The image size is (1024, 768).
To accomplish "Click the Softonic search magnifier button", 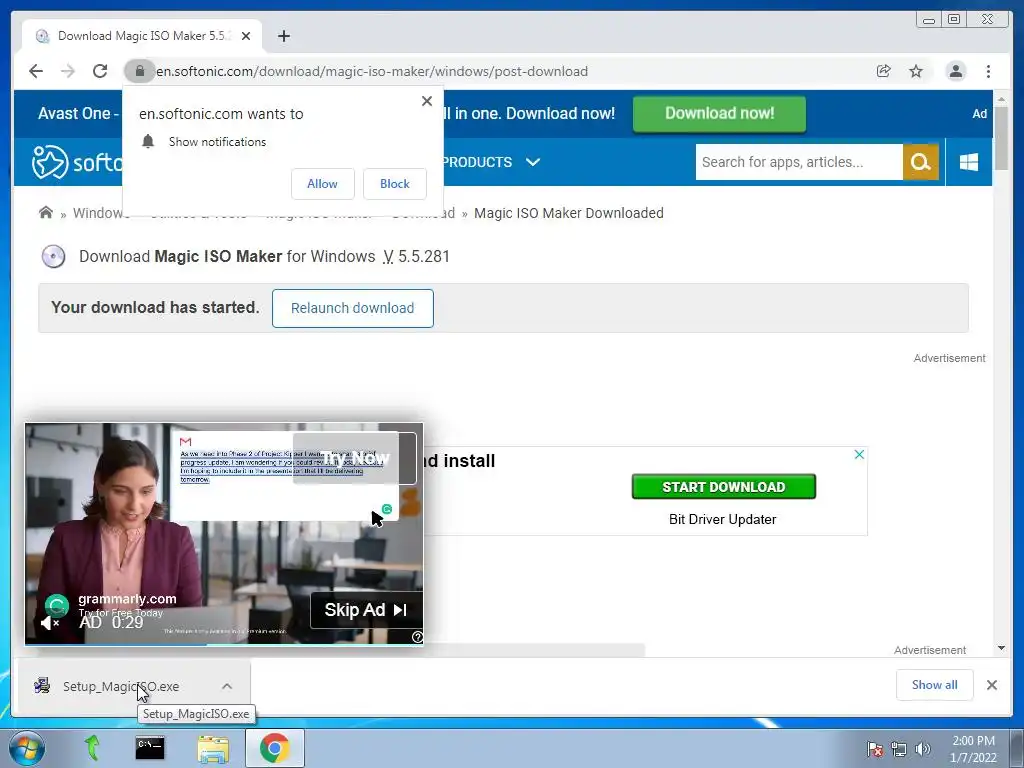I will [x=921, y=162].
